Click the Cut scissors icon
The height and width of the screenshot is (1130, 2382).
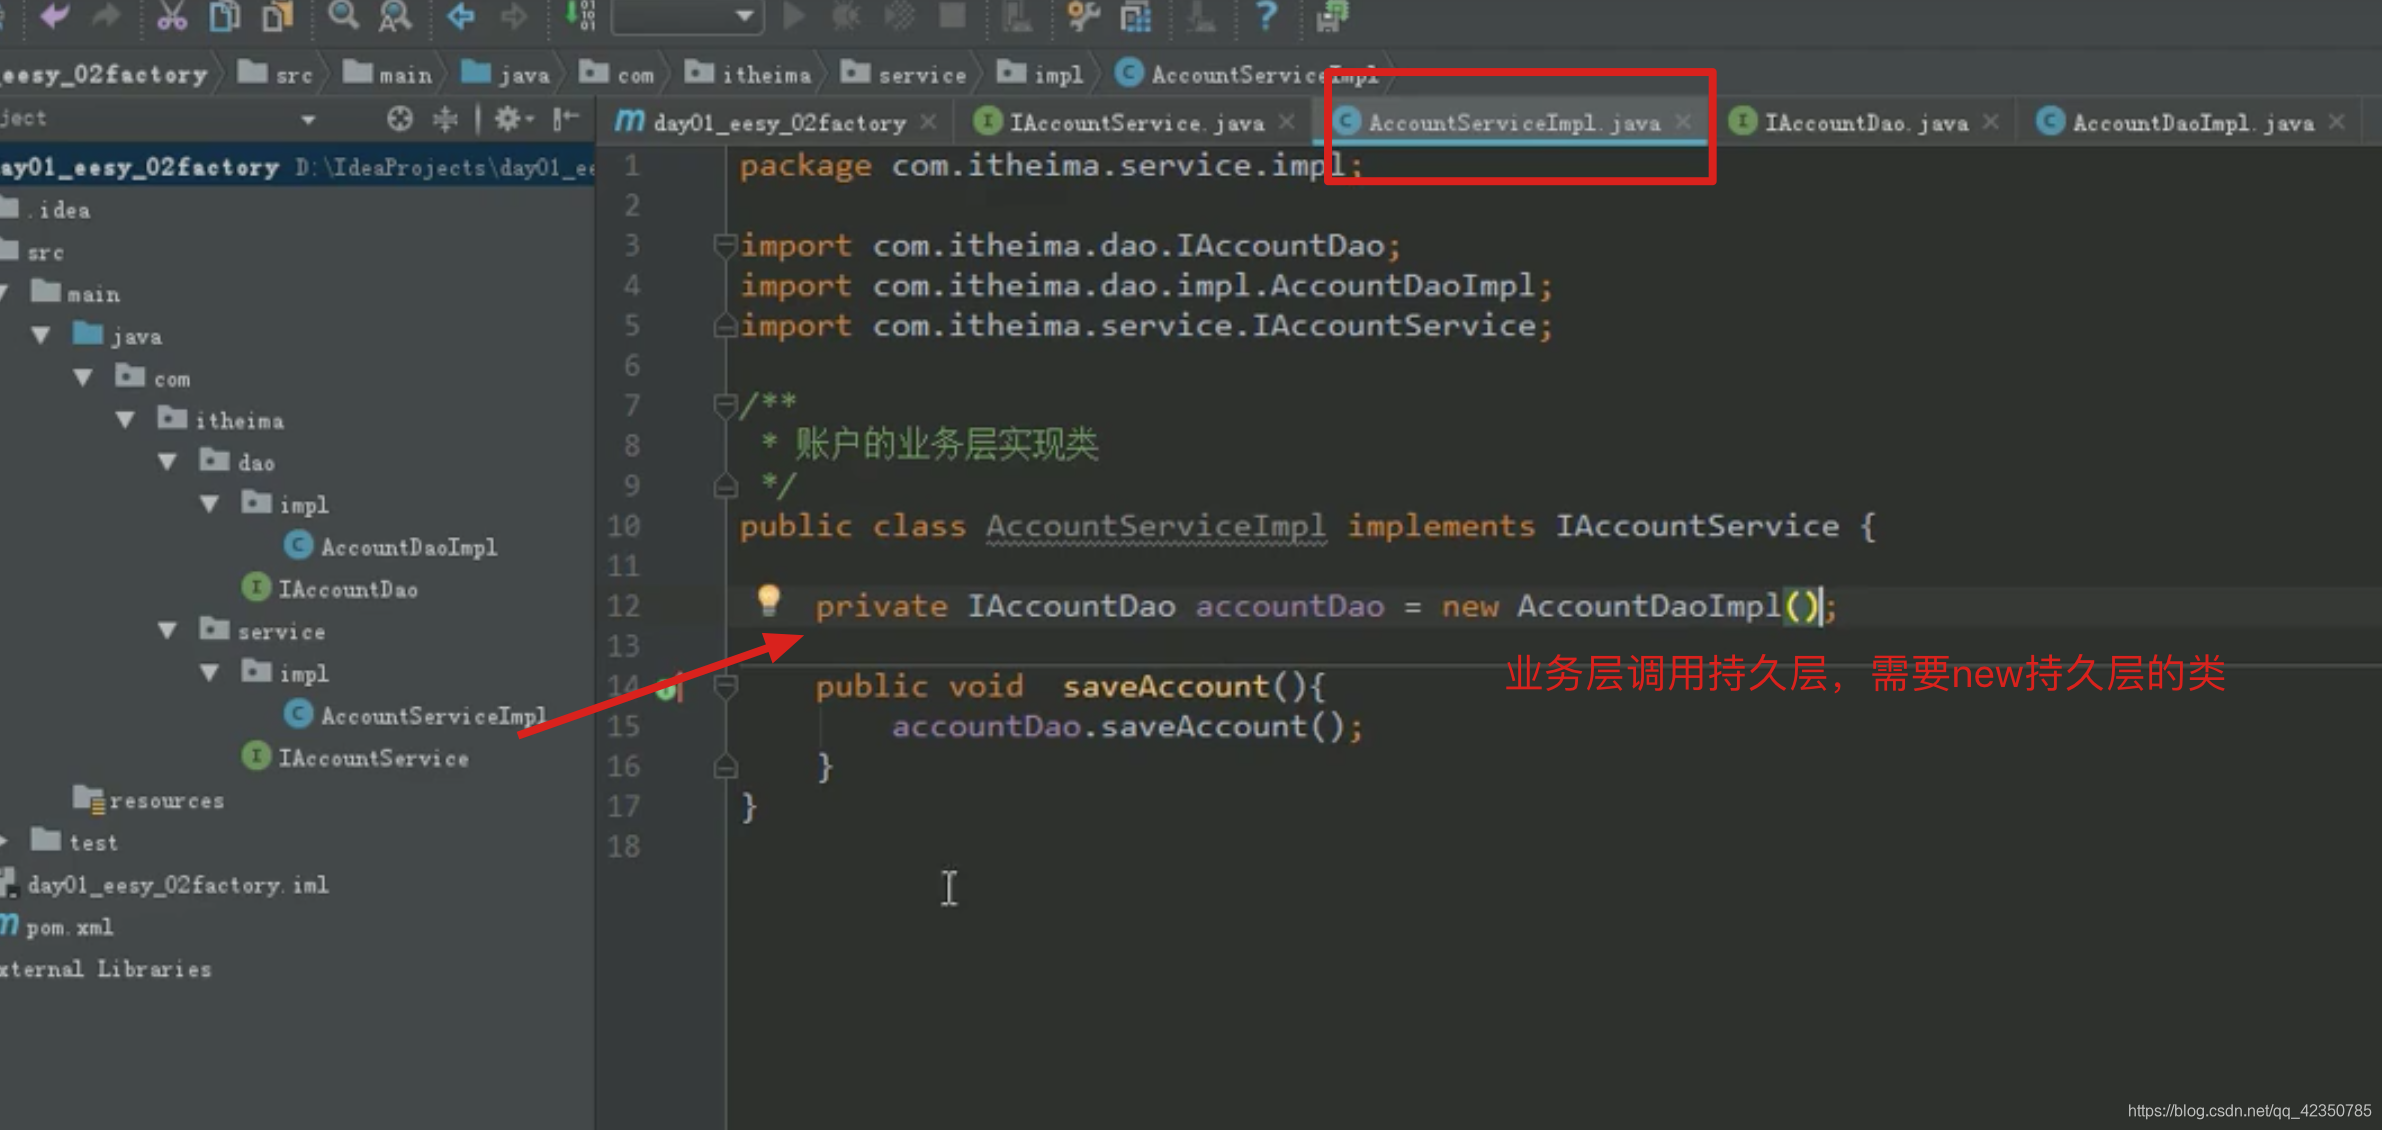(171, 15)
